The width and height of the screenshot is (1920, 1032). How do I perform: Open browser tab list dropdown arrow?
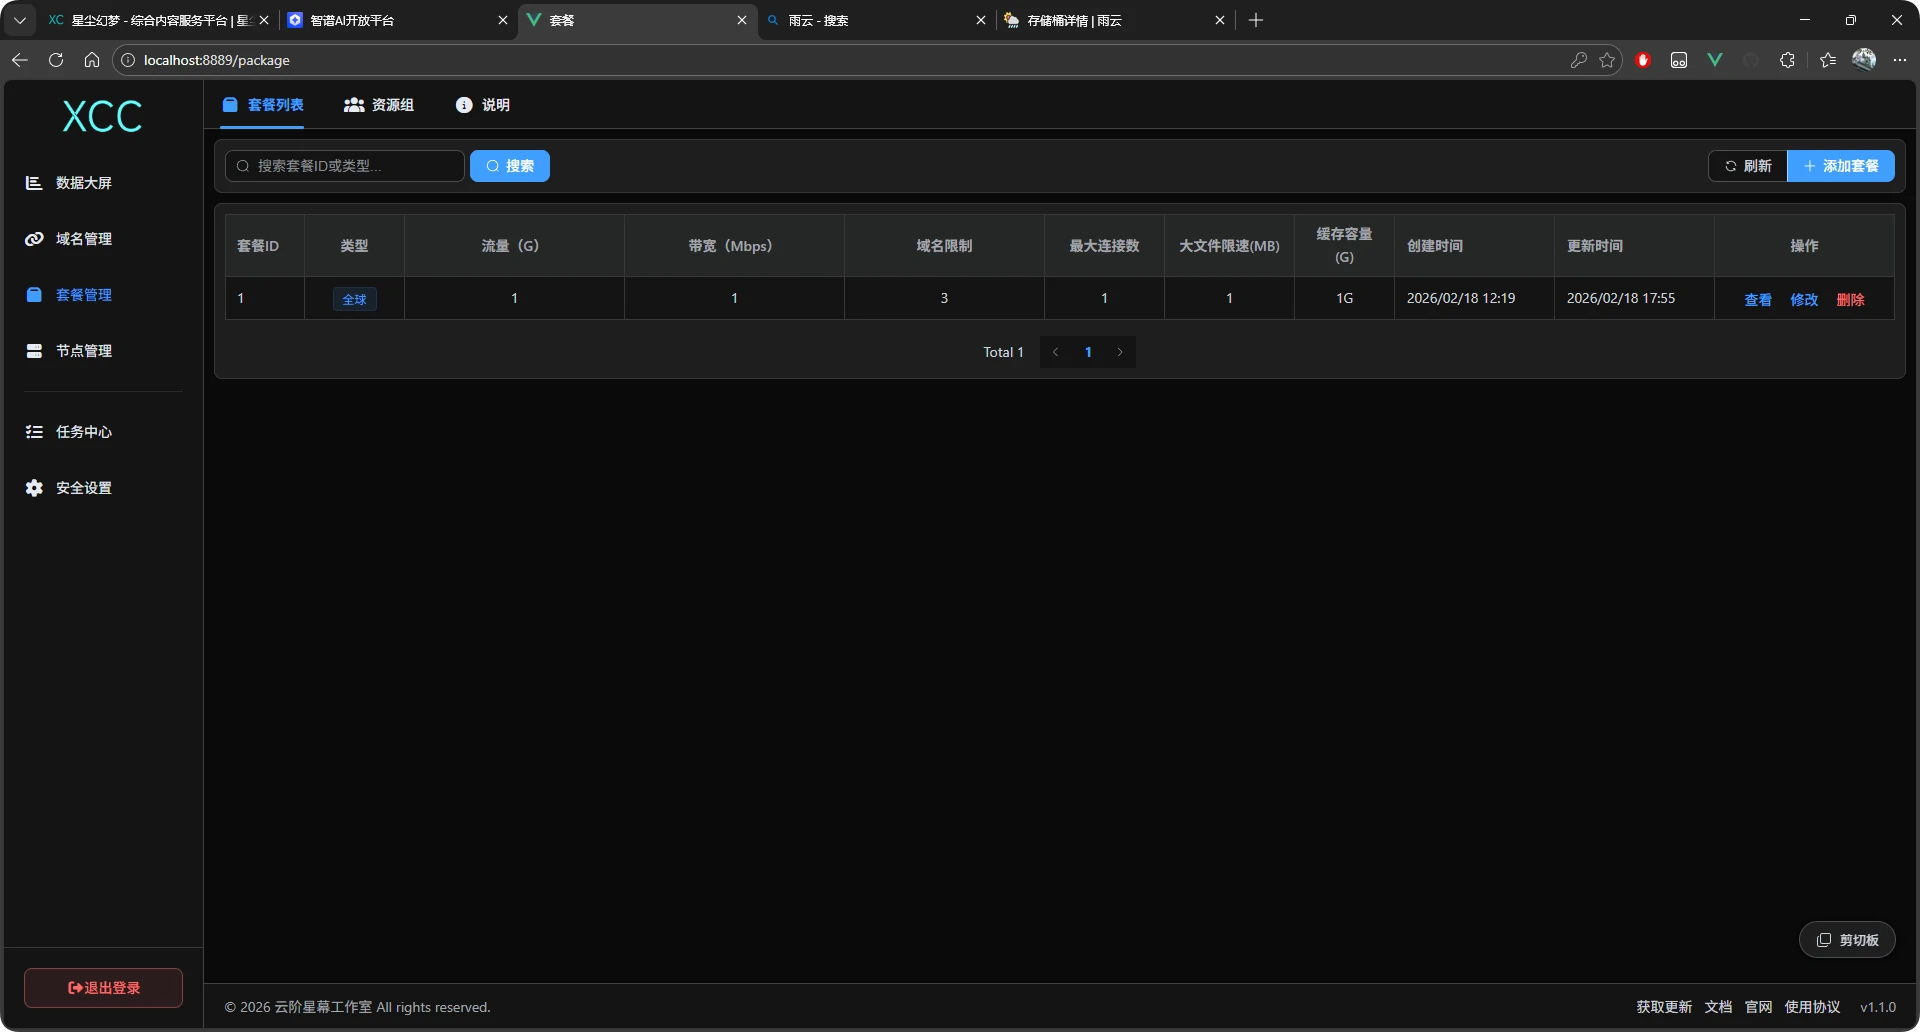20,20
